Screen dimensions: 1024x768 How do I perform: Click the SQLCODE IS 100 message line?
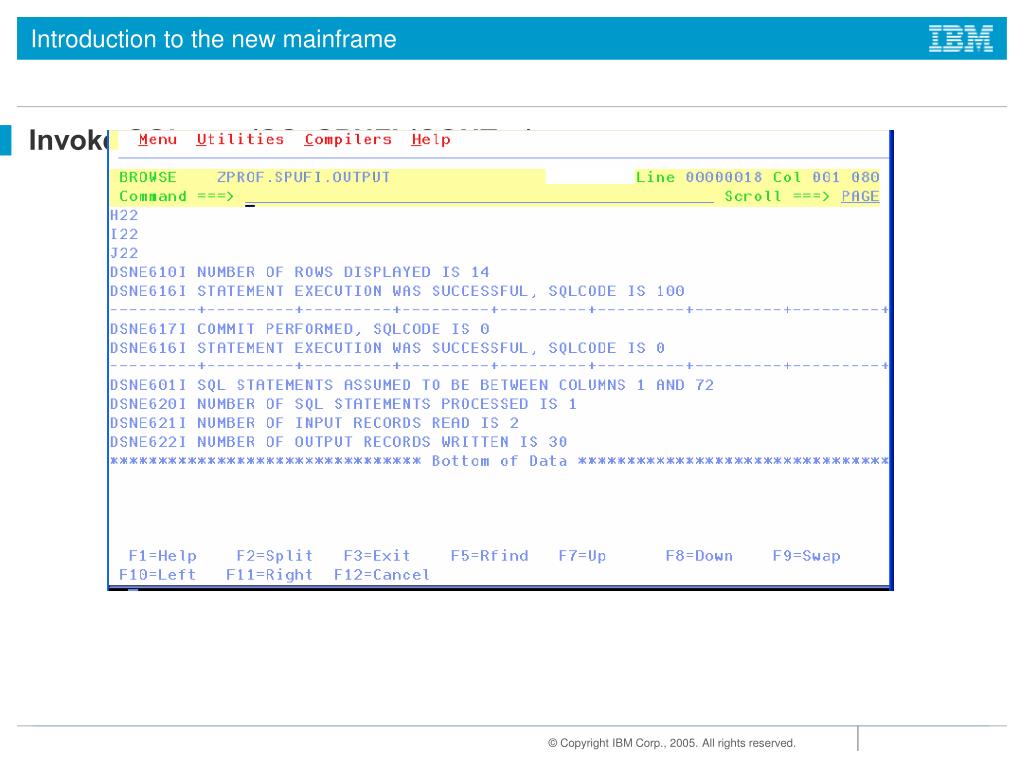click(x=397, y=291)
